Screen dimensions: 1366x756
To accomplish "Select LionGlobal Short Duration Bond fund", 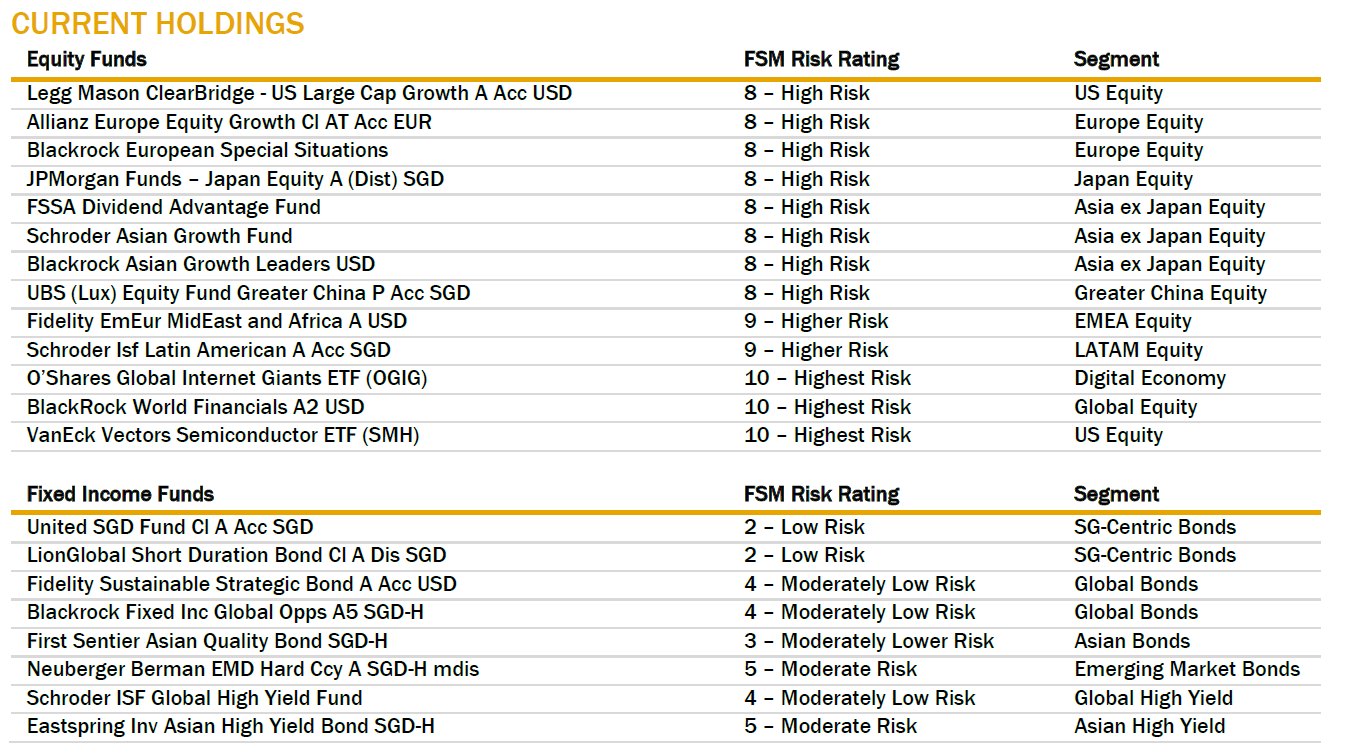I will [236, 555].
